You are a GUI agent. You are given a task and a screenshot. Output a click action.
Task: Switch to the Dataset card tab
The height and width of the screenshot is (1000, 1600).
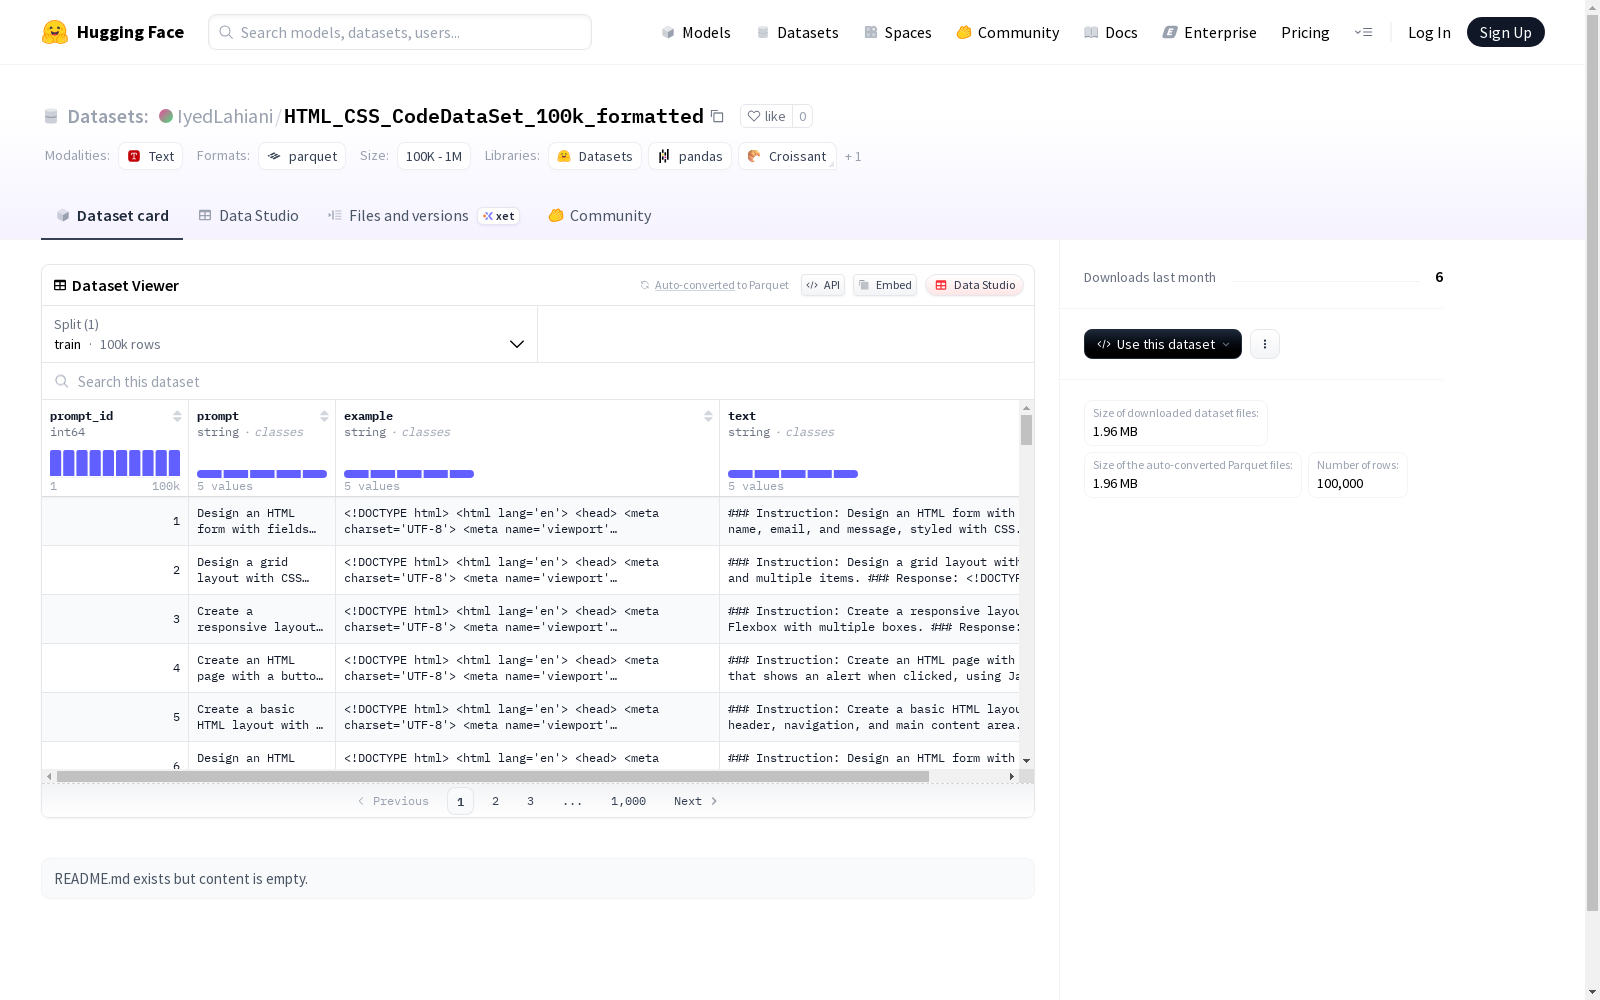coord(112,216)
